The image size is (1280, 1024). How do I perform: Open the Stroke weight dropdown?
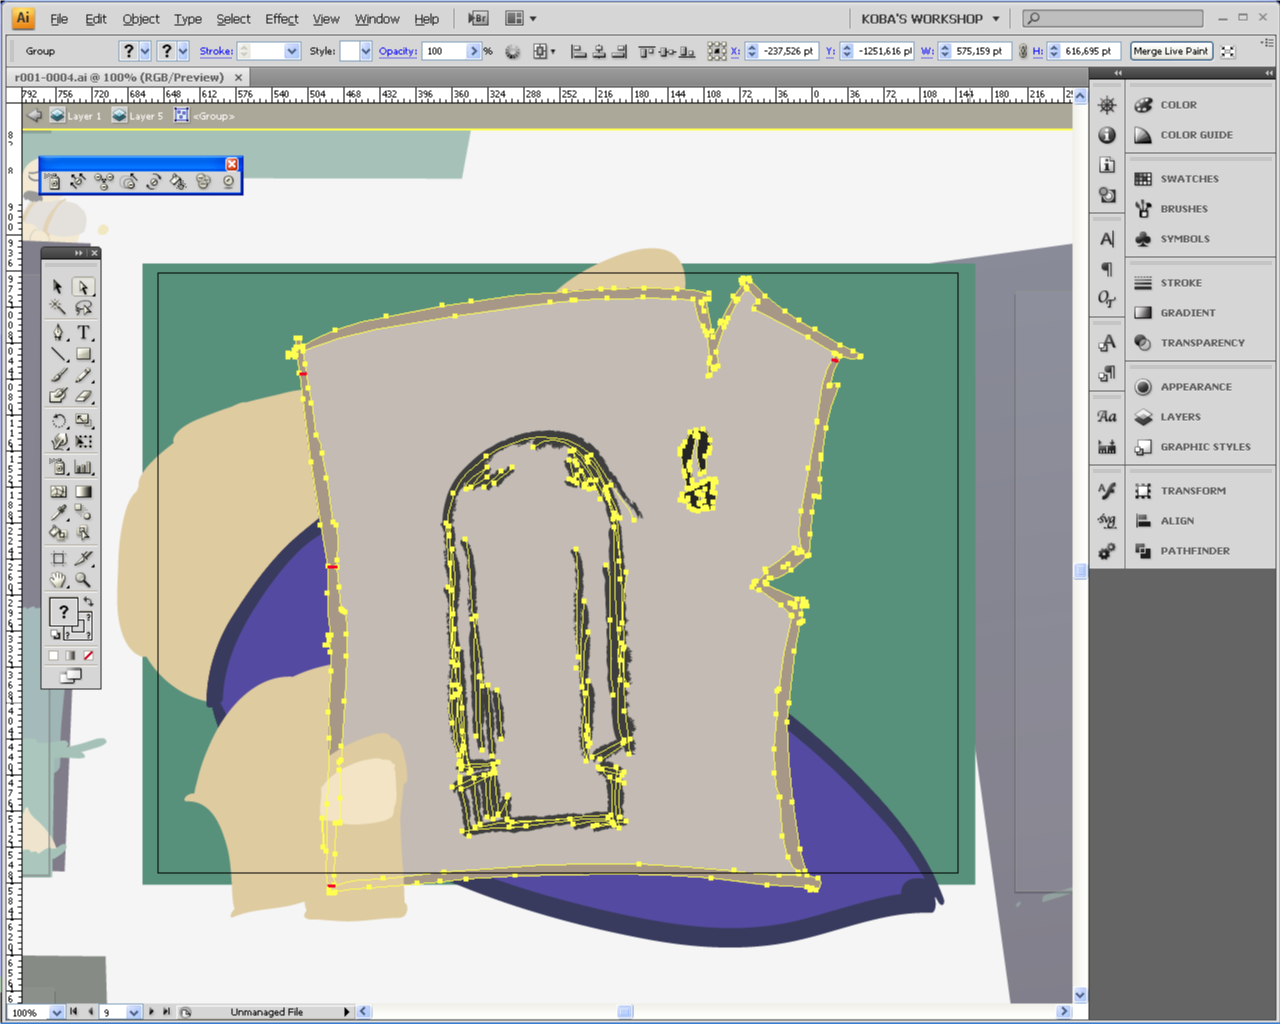tap(292, 51)
